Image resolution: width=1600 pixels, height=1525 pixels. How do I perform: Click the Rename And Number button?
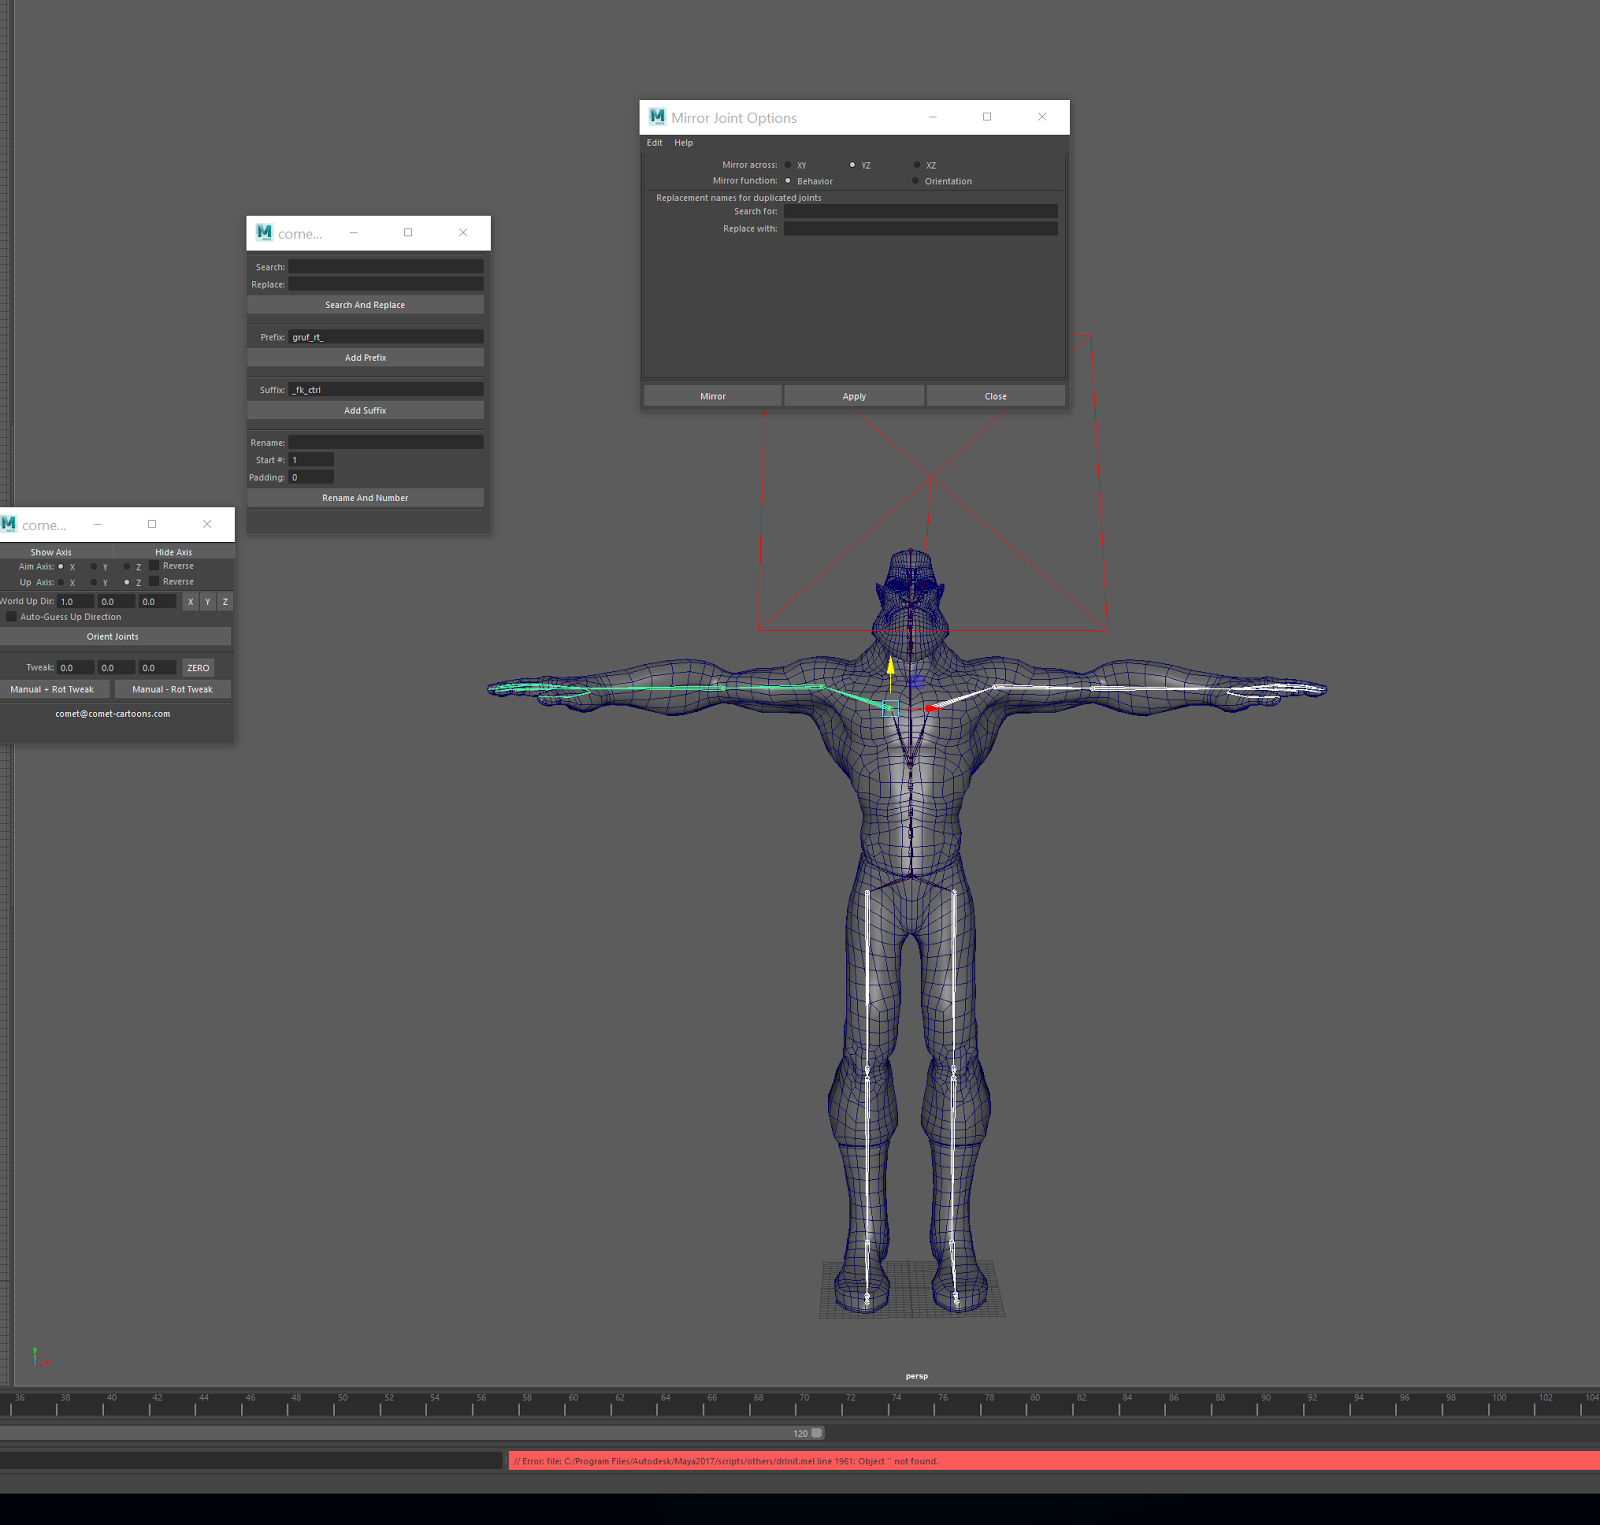[365, 497]
